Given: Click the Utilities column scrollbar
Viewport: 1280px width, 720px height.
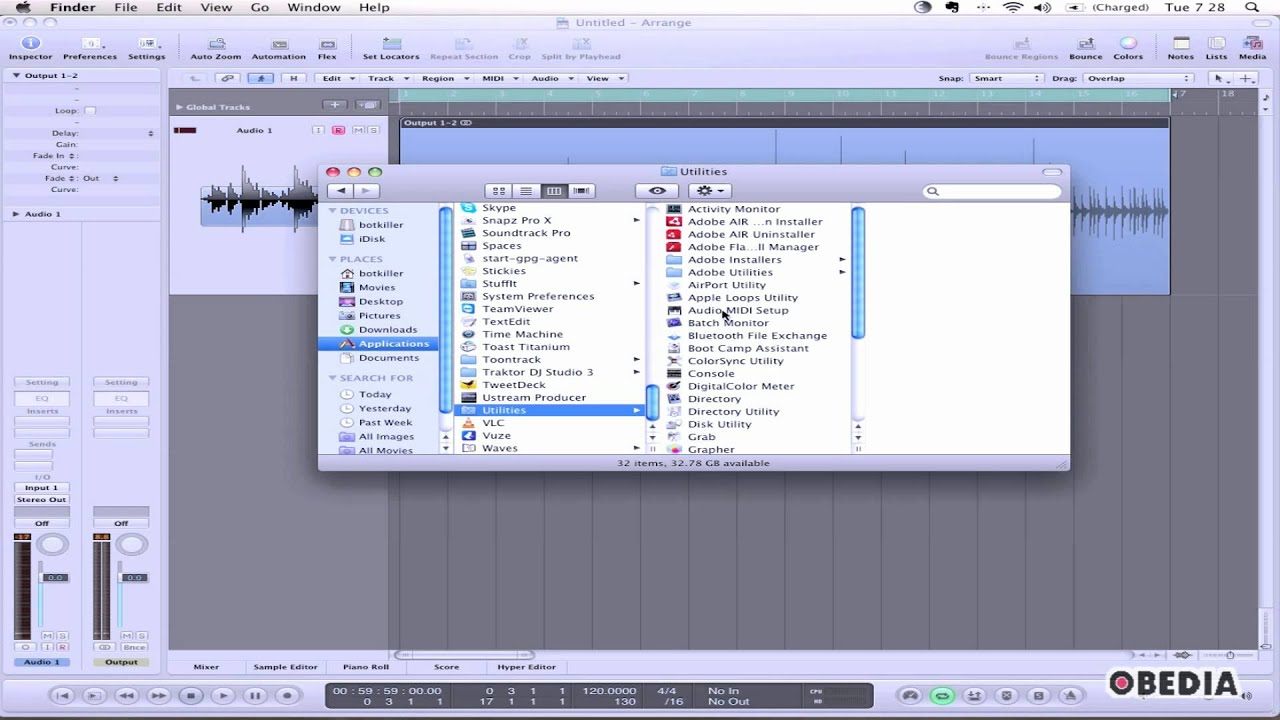Looking at the screenshot, I should click(858, 272).
